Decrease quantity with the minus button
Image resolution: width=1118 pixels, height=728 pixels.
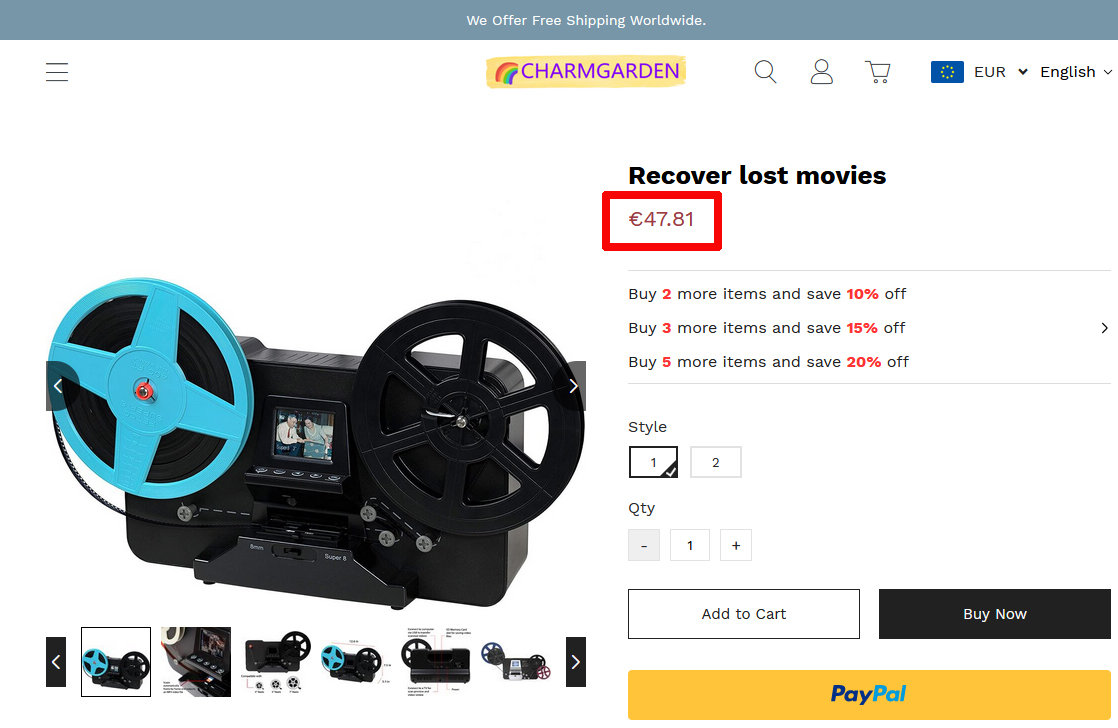[x=644, y=545]
